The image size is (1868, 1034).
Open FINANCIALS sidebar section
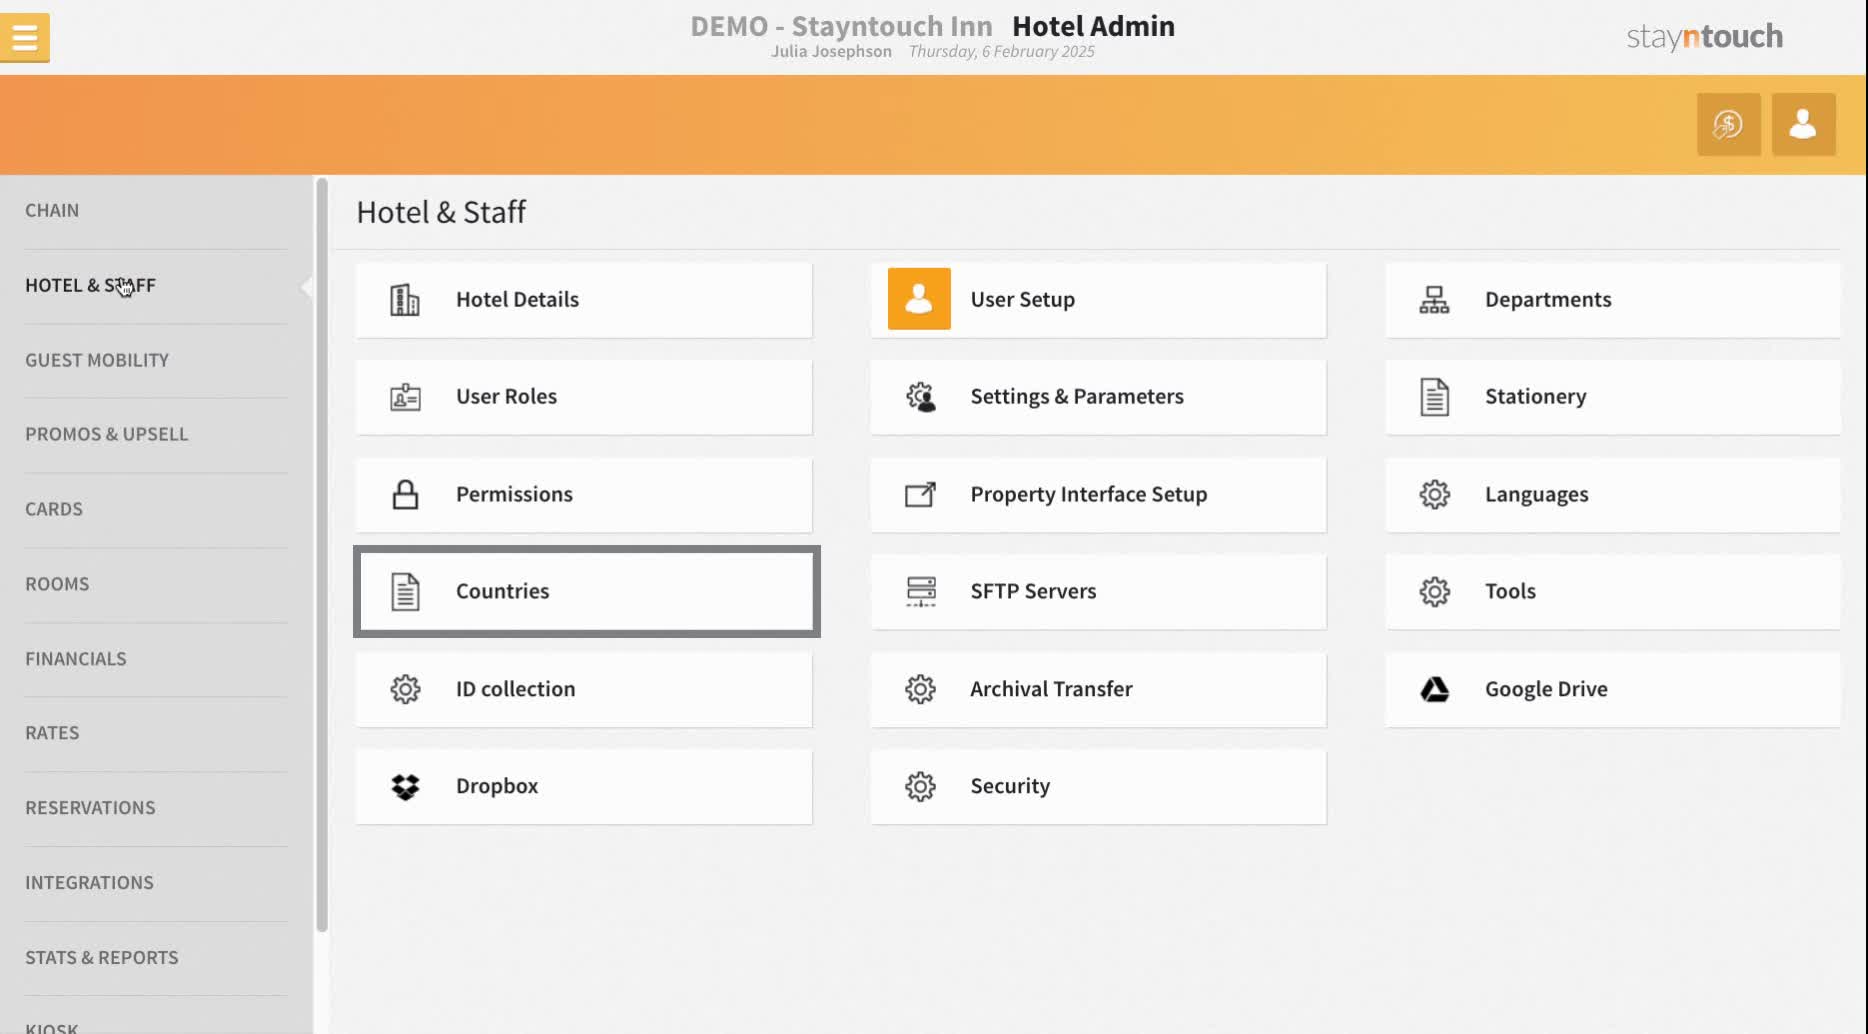pyautogui.click(x=76, y=659)
